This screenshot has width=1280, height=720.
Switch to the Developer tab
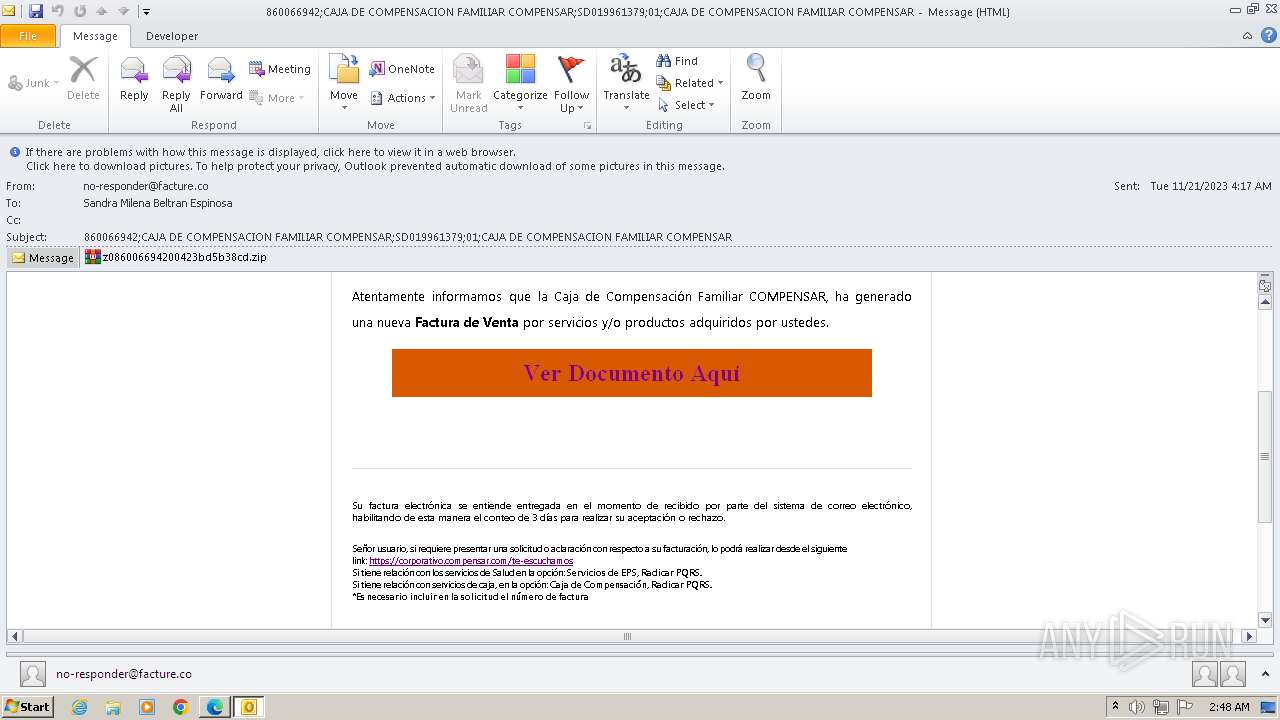172,36
